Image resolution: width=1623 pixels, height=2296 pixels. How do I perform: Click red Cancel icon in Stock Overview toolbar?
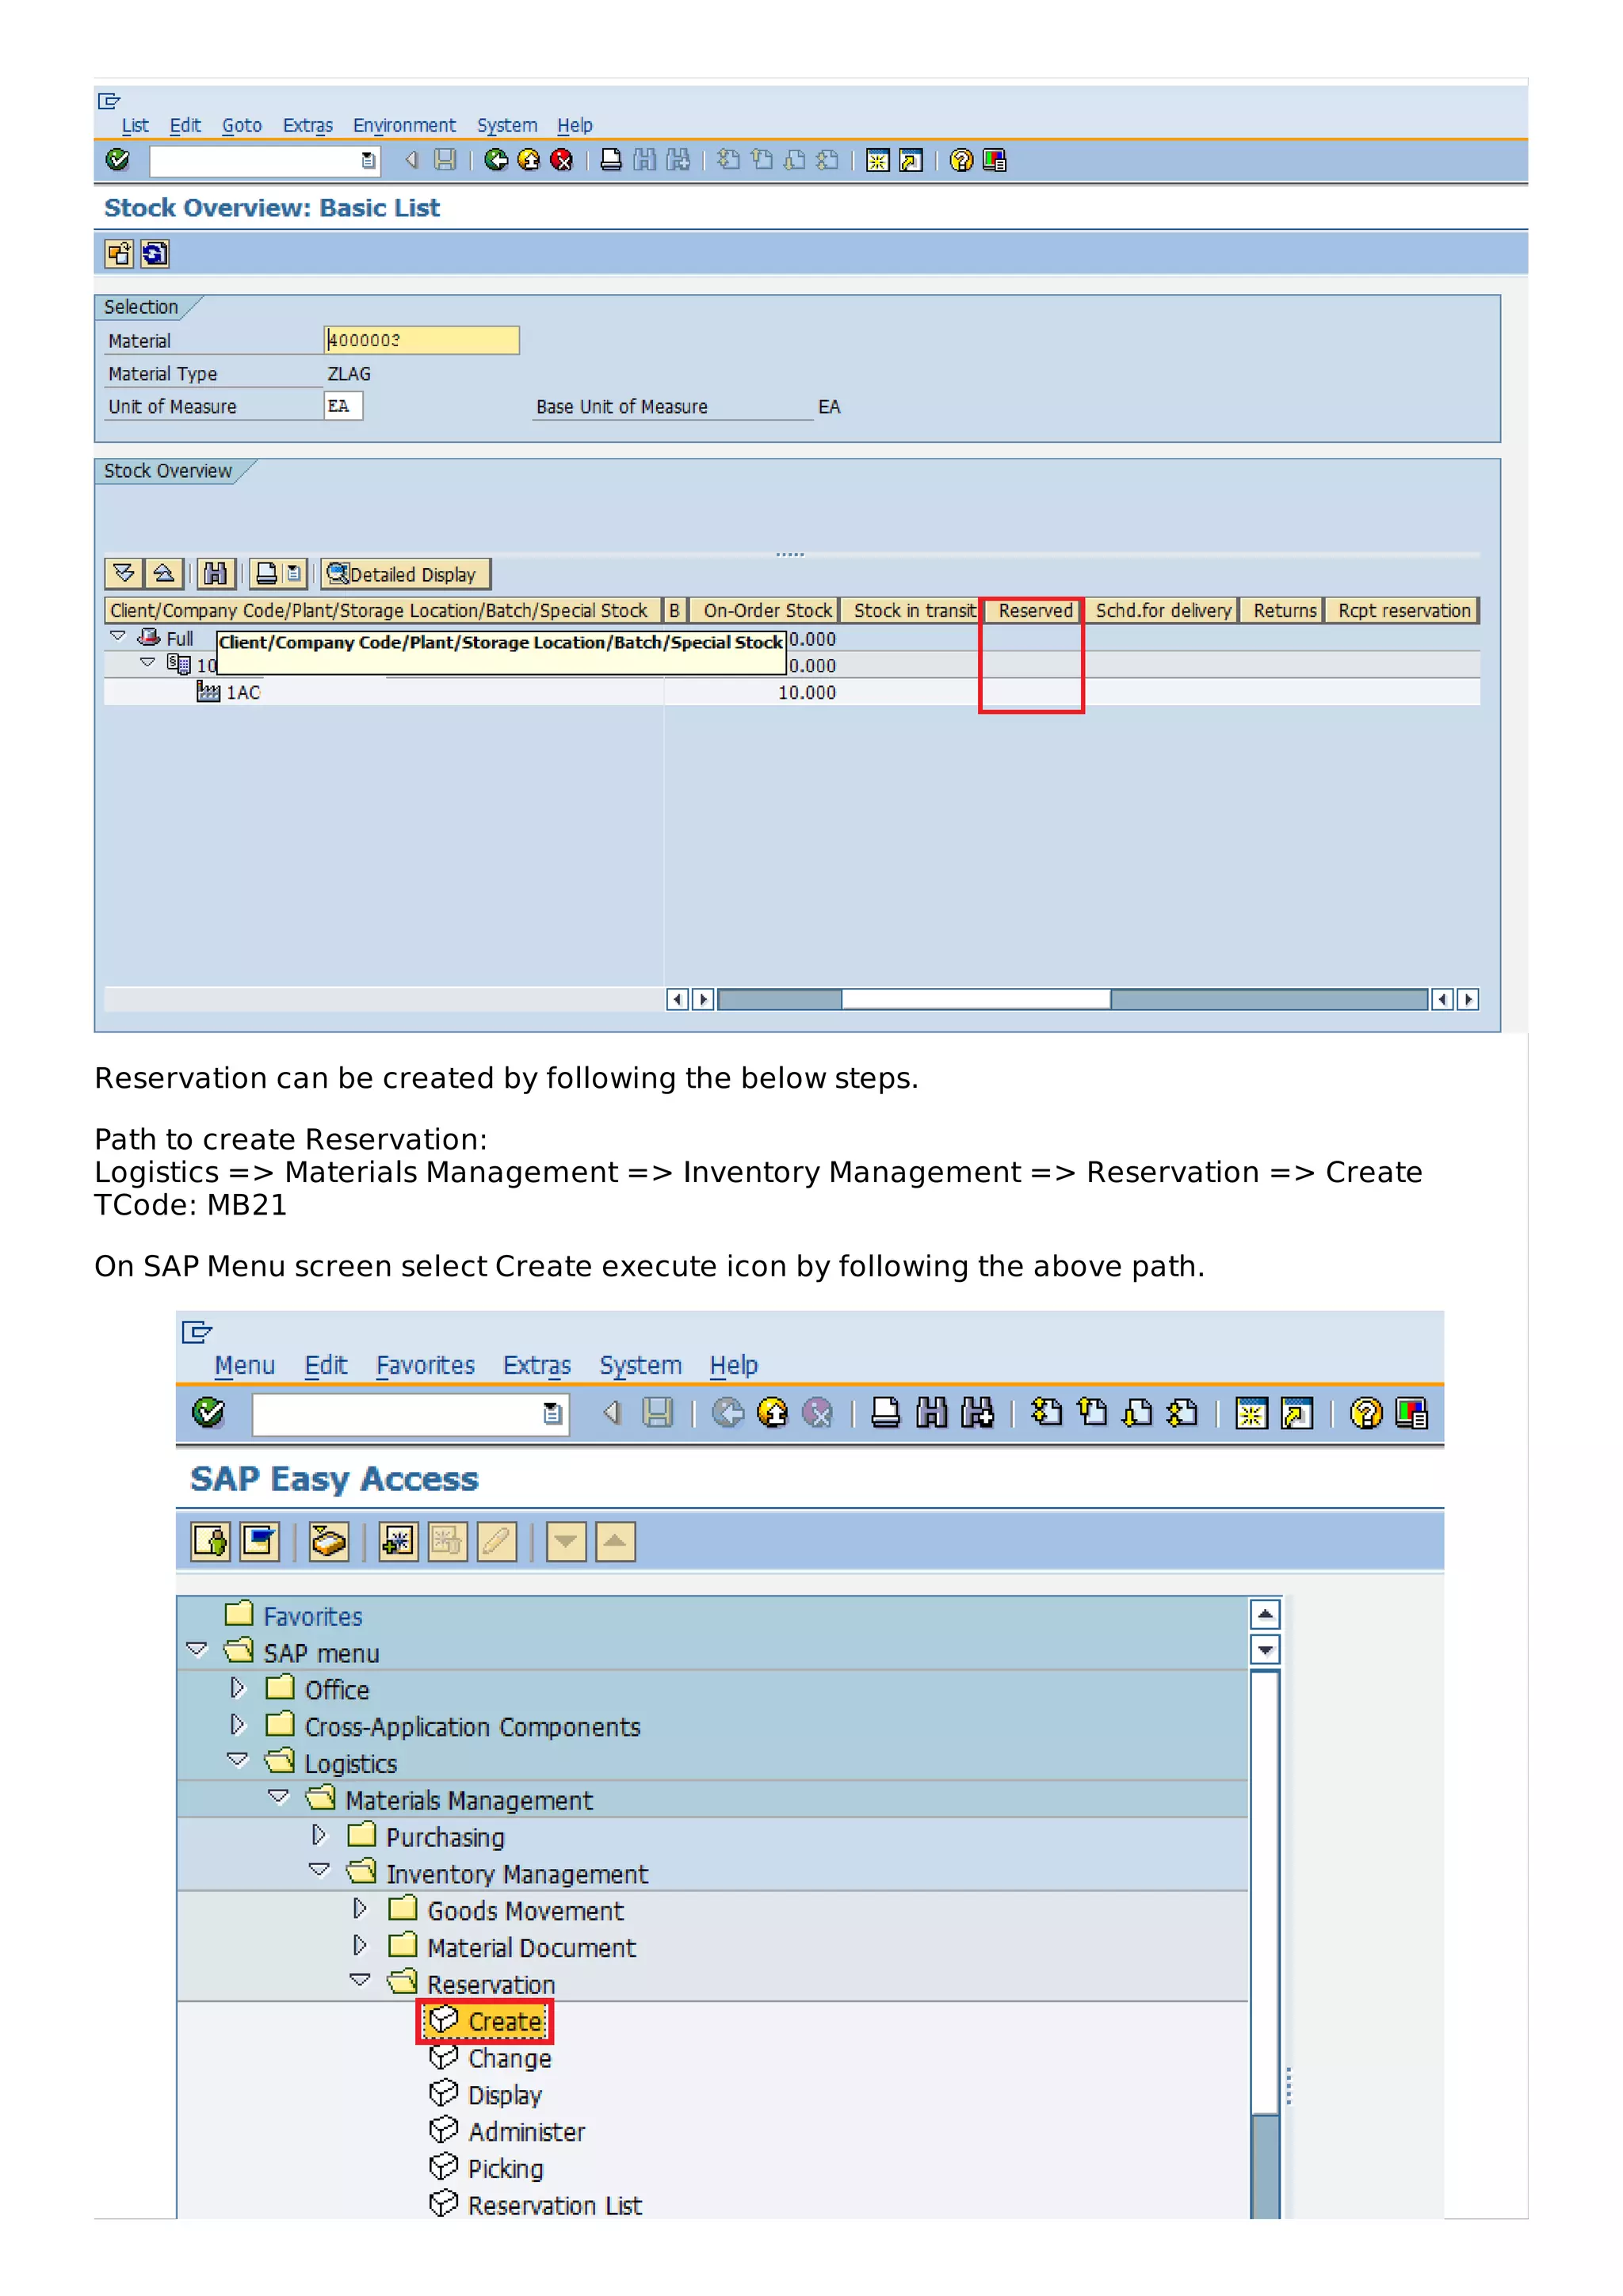(x=562, y=160)
